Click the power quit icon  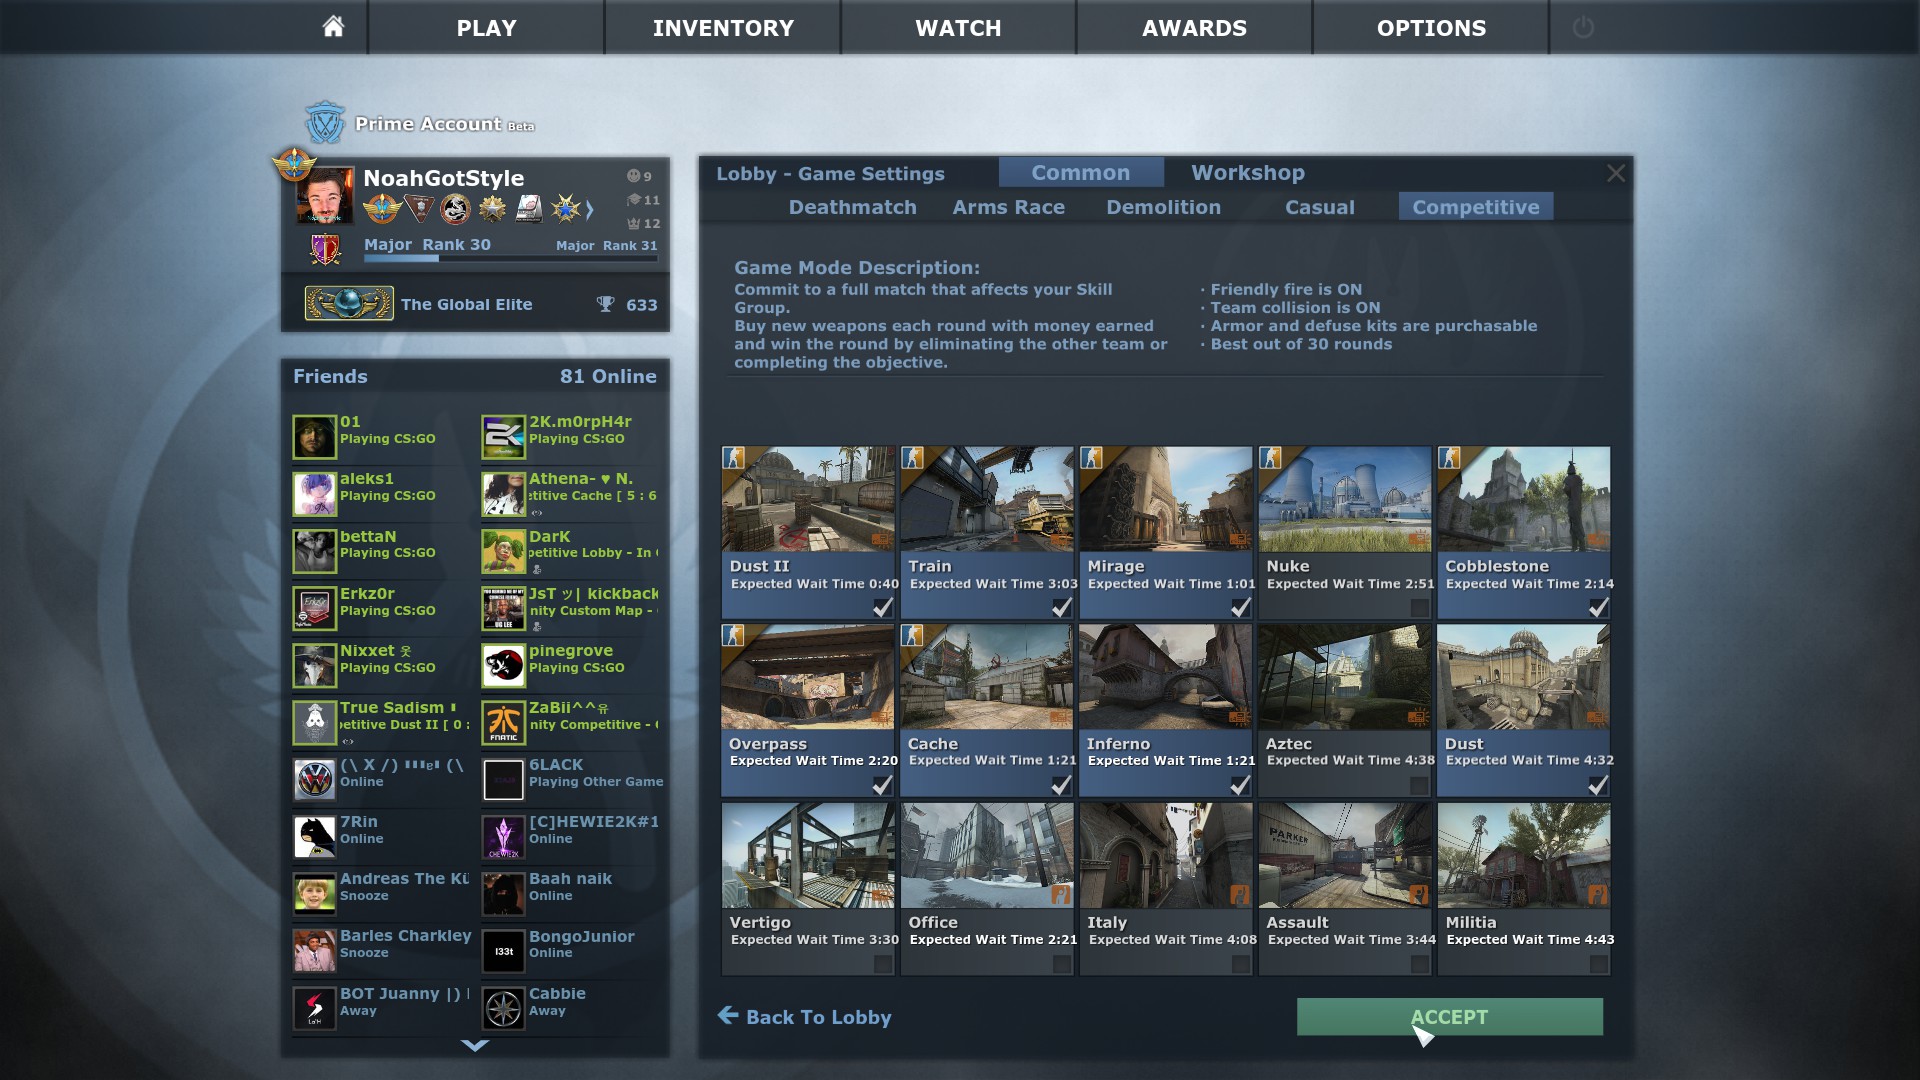[x=1583, y=27]
